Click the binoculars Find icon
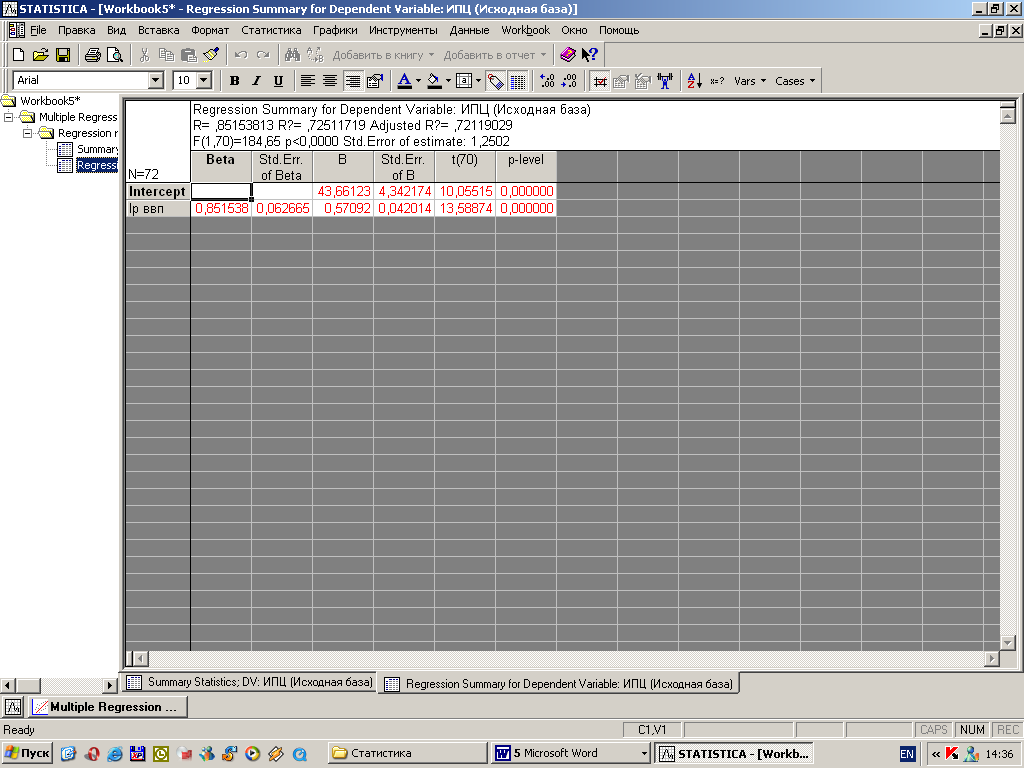Image resolution: width=1024 pixels, height=768 pixels. click(292, 55)
